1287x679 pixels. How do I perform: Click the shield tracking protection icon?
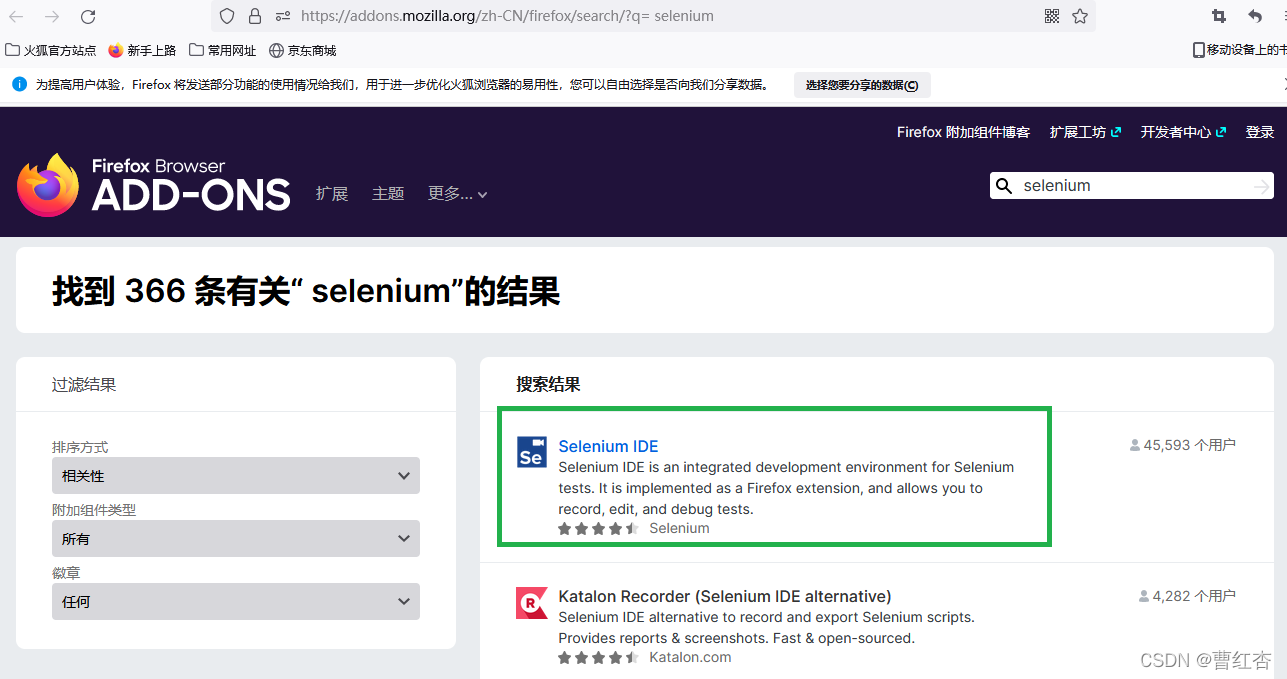tap(227, 16)
